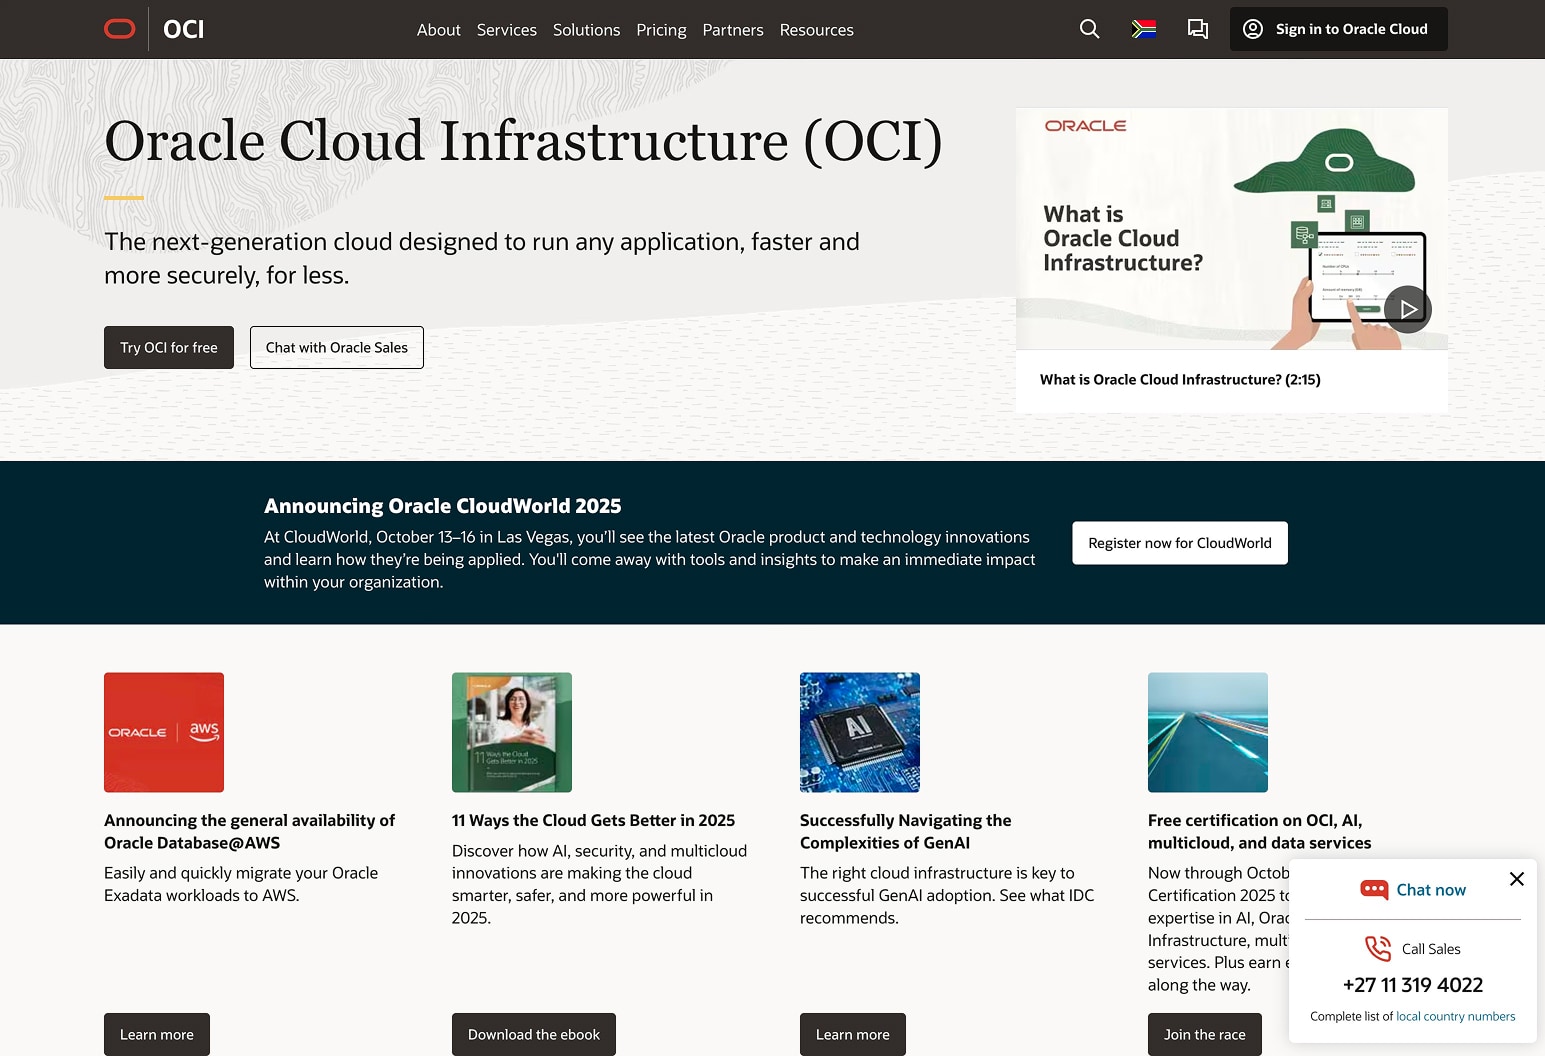Click Oracle Cloud Infrastructure (OCI) main heading

pyautogui.click(x=523, y=141)
